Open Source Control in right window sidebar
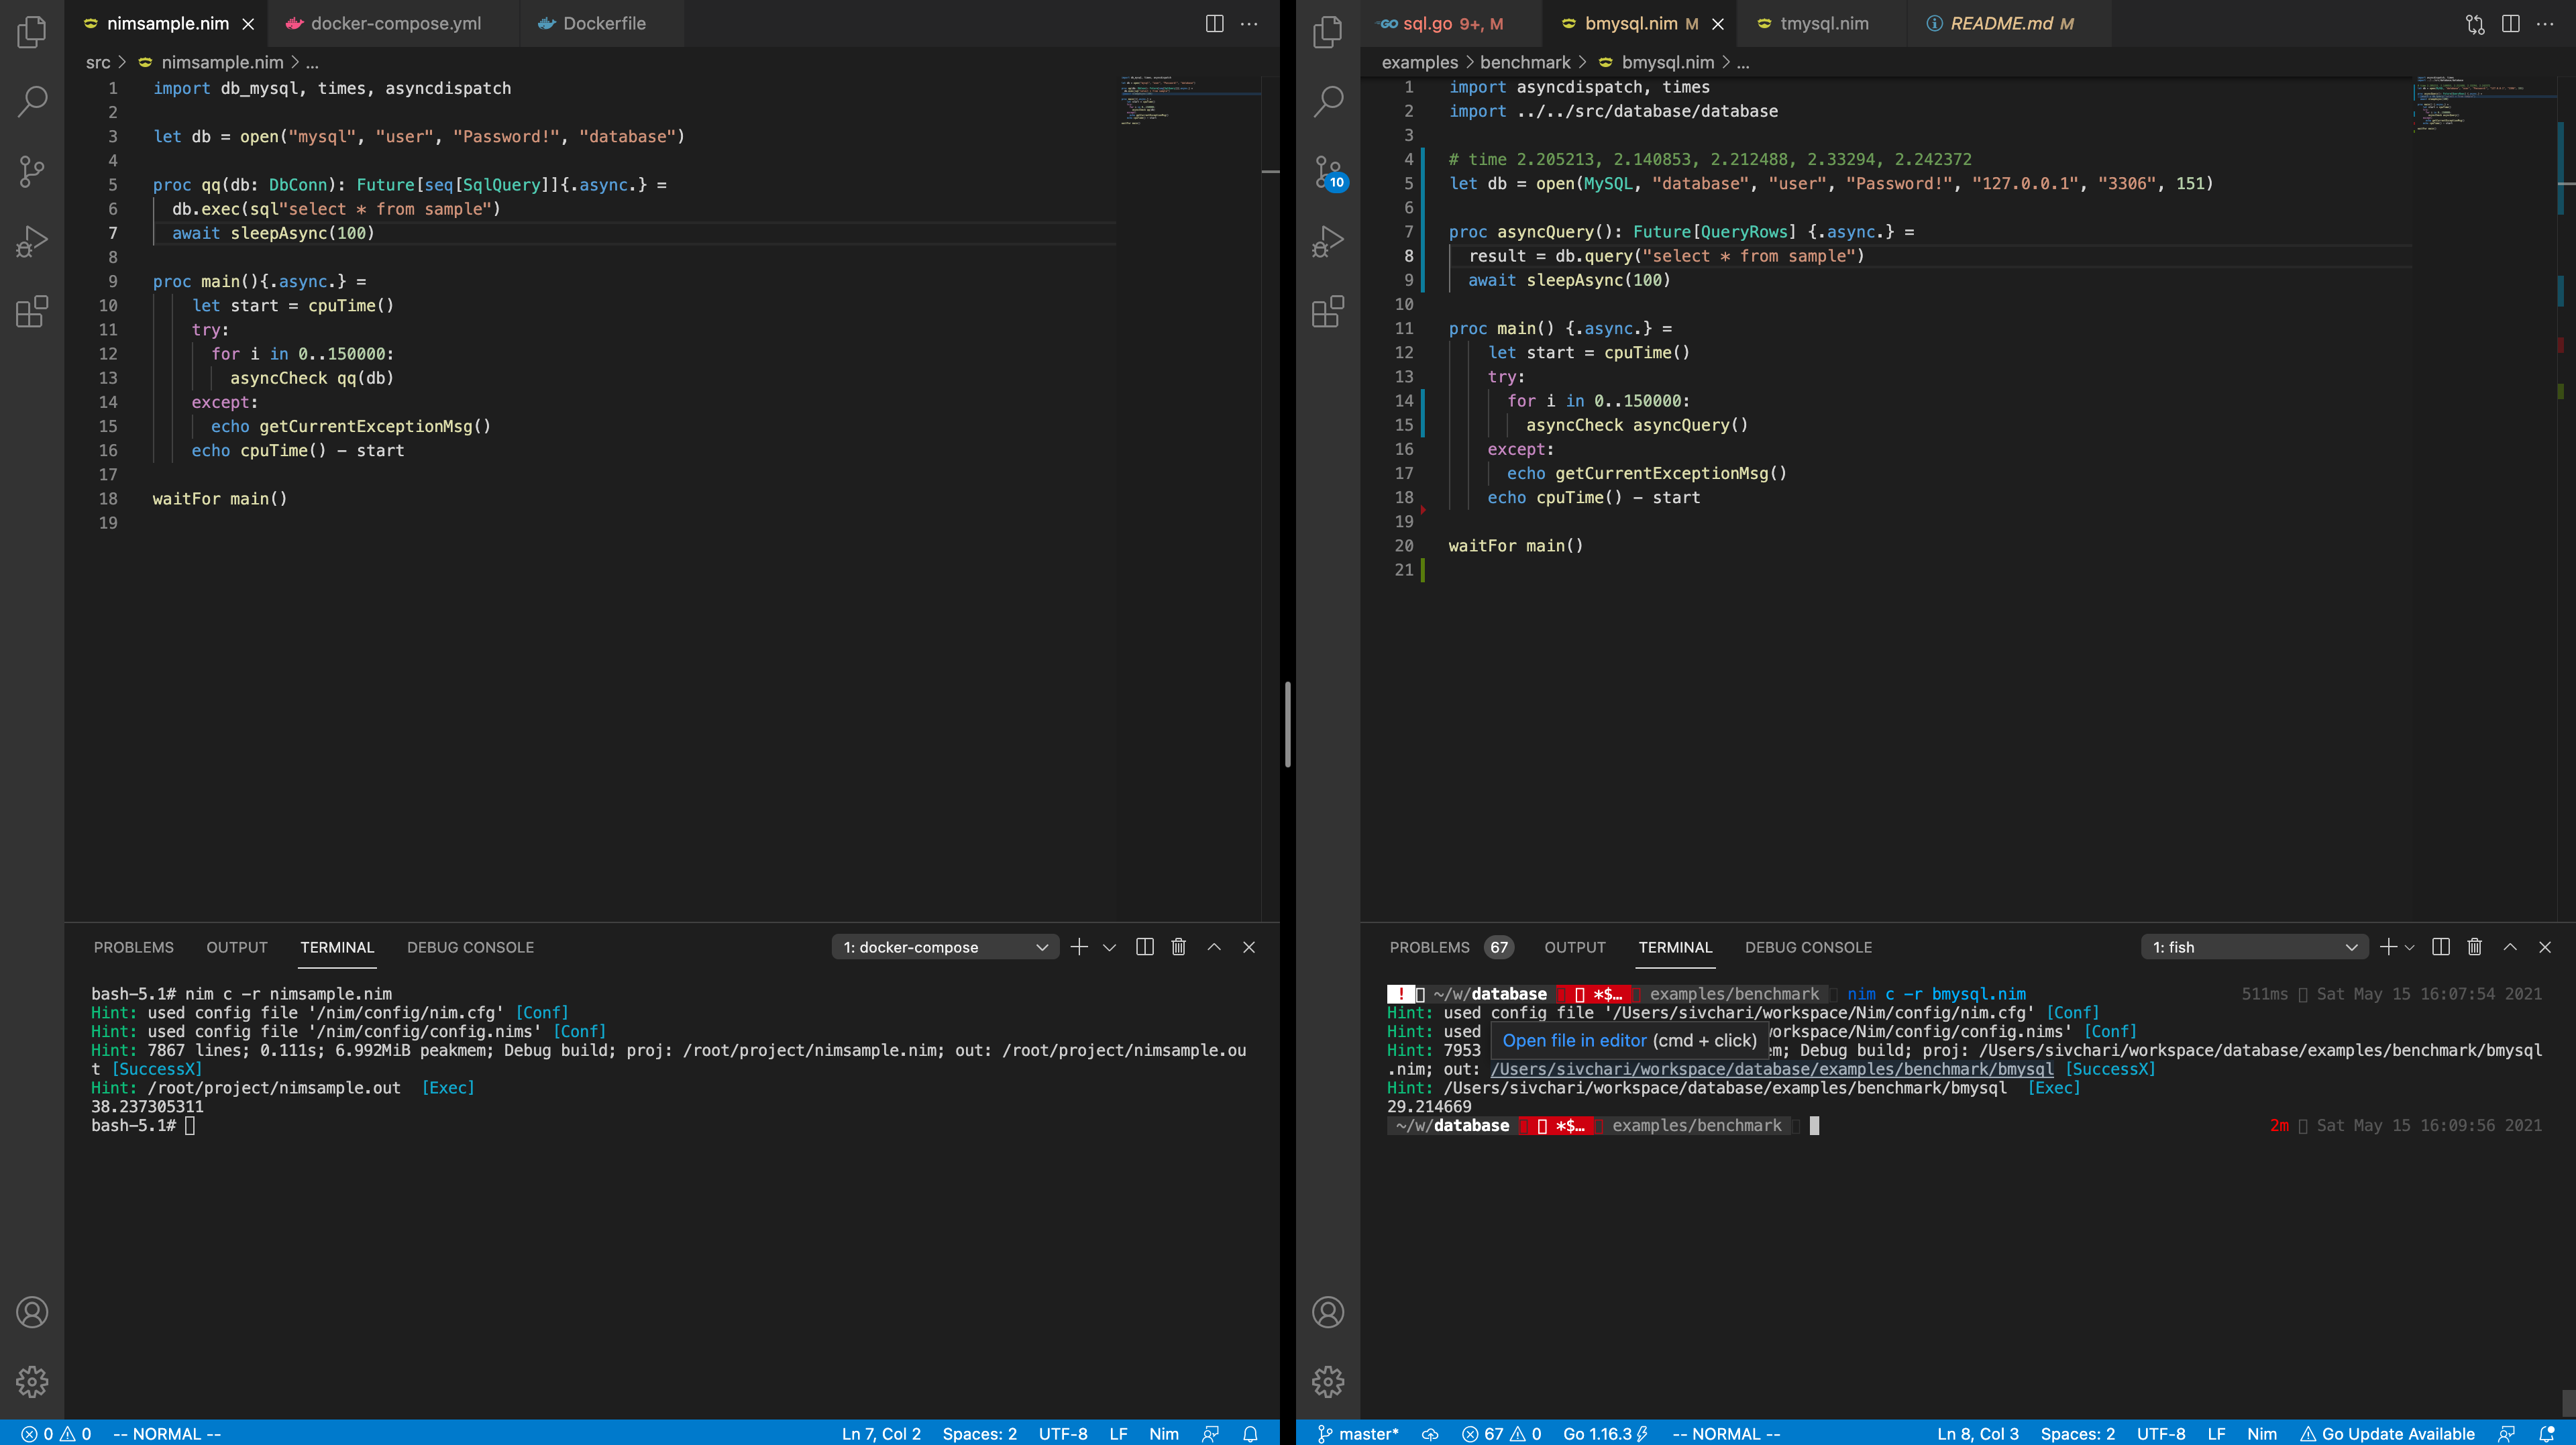The height and width of the screenshot is (1445, 2576). (1328, 171)
